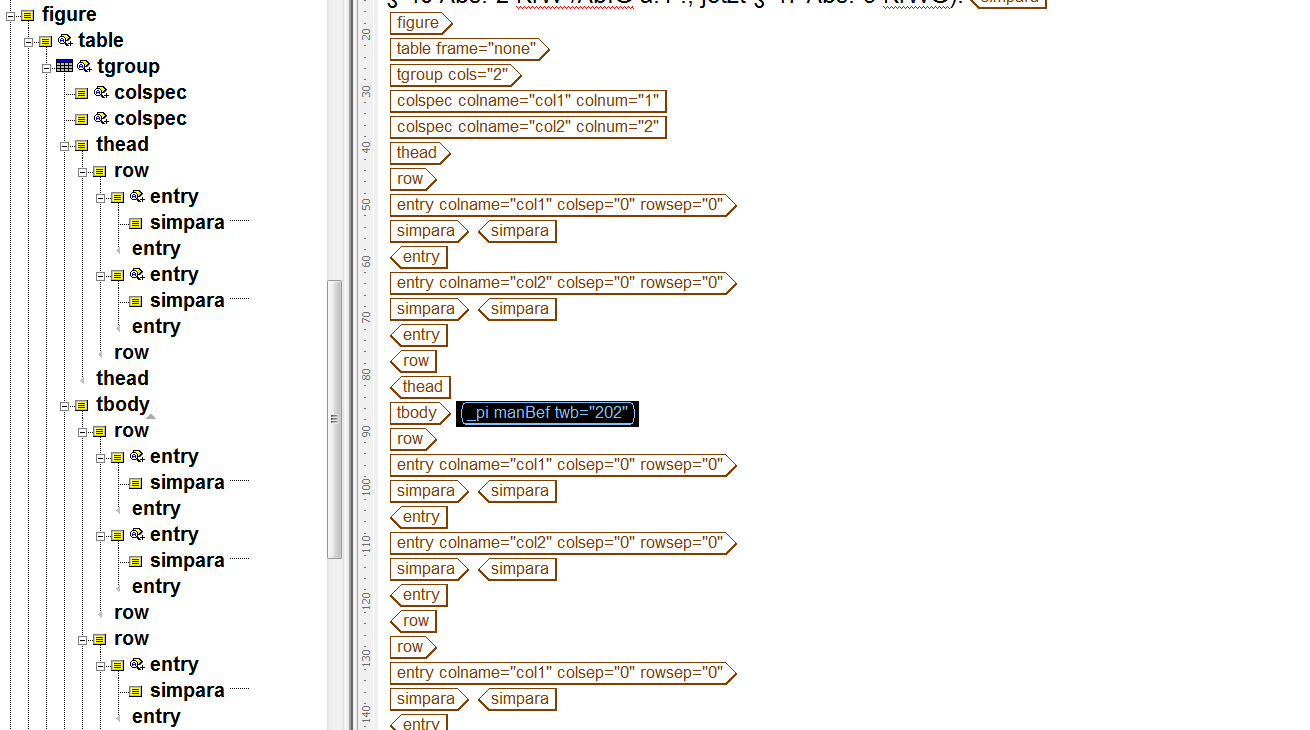Click the colspec colname="col1" tag pill
1310x730 pixels.
point(528,100)
